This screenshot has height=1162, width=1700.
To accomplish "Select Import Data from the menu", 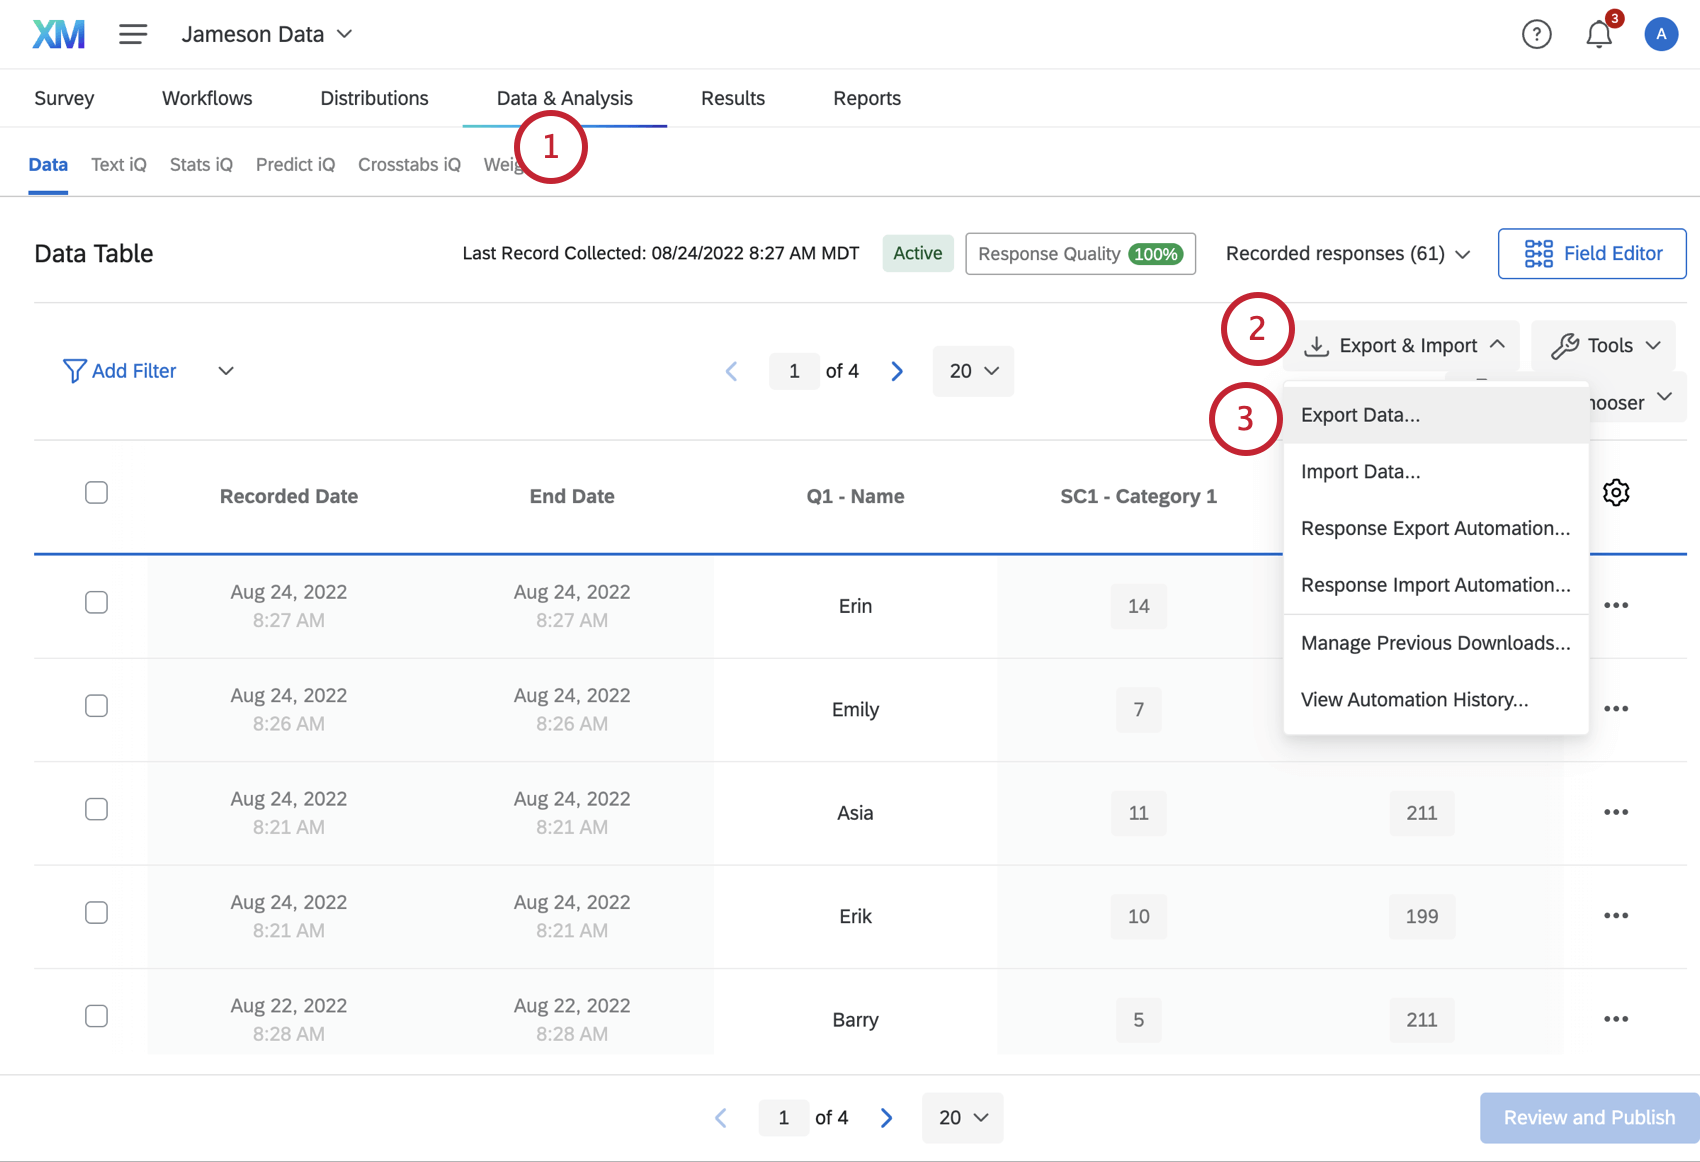I will [1360, 471].
